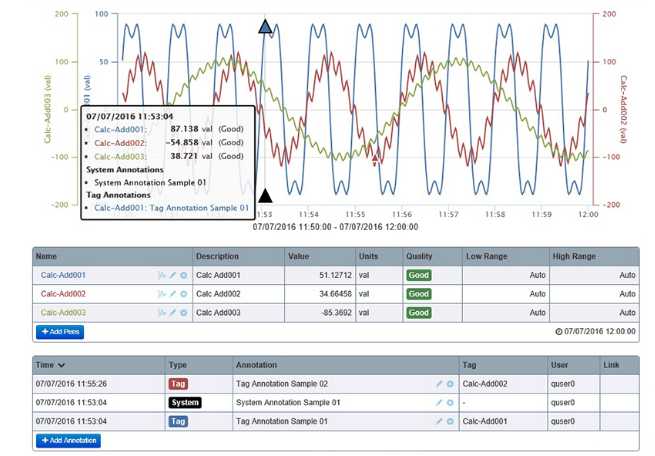Click the Quality column header

point(418,256)
